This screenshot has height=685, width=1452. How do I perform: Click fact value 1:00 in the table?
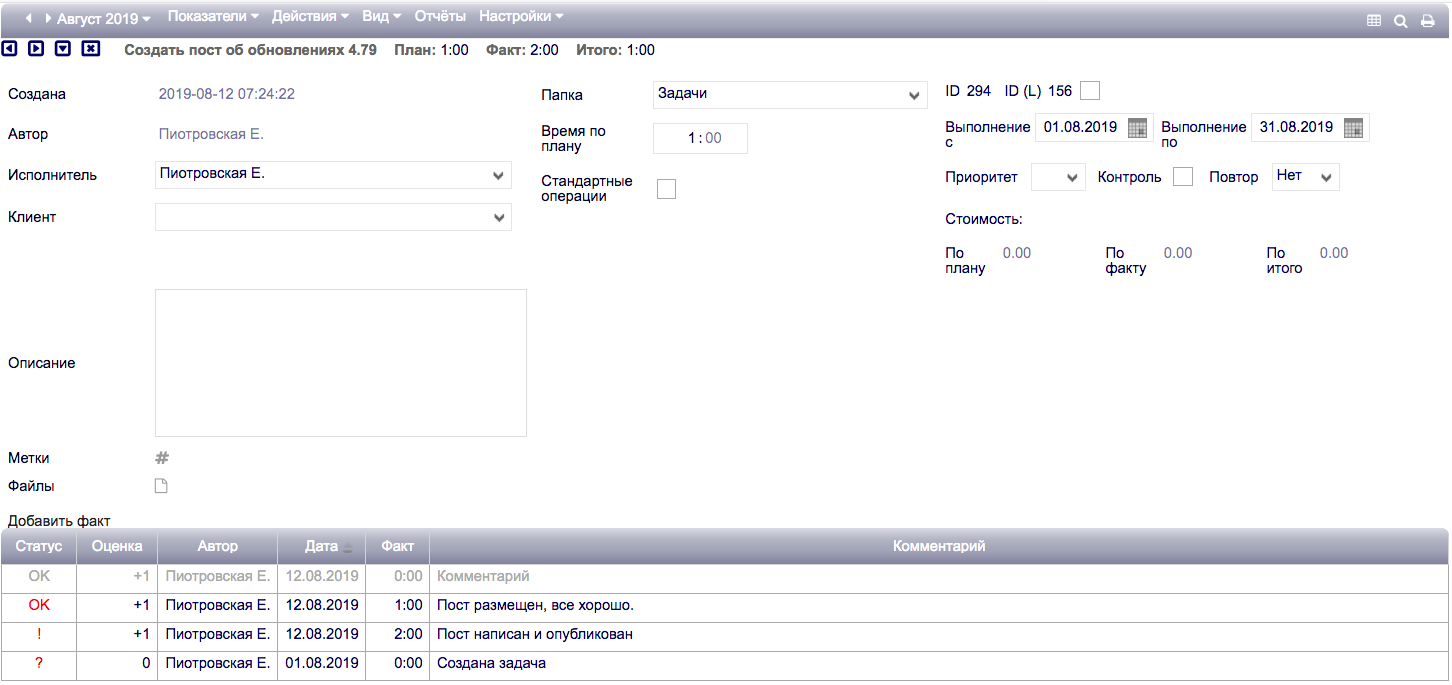tap(408, 605)
